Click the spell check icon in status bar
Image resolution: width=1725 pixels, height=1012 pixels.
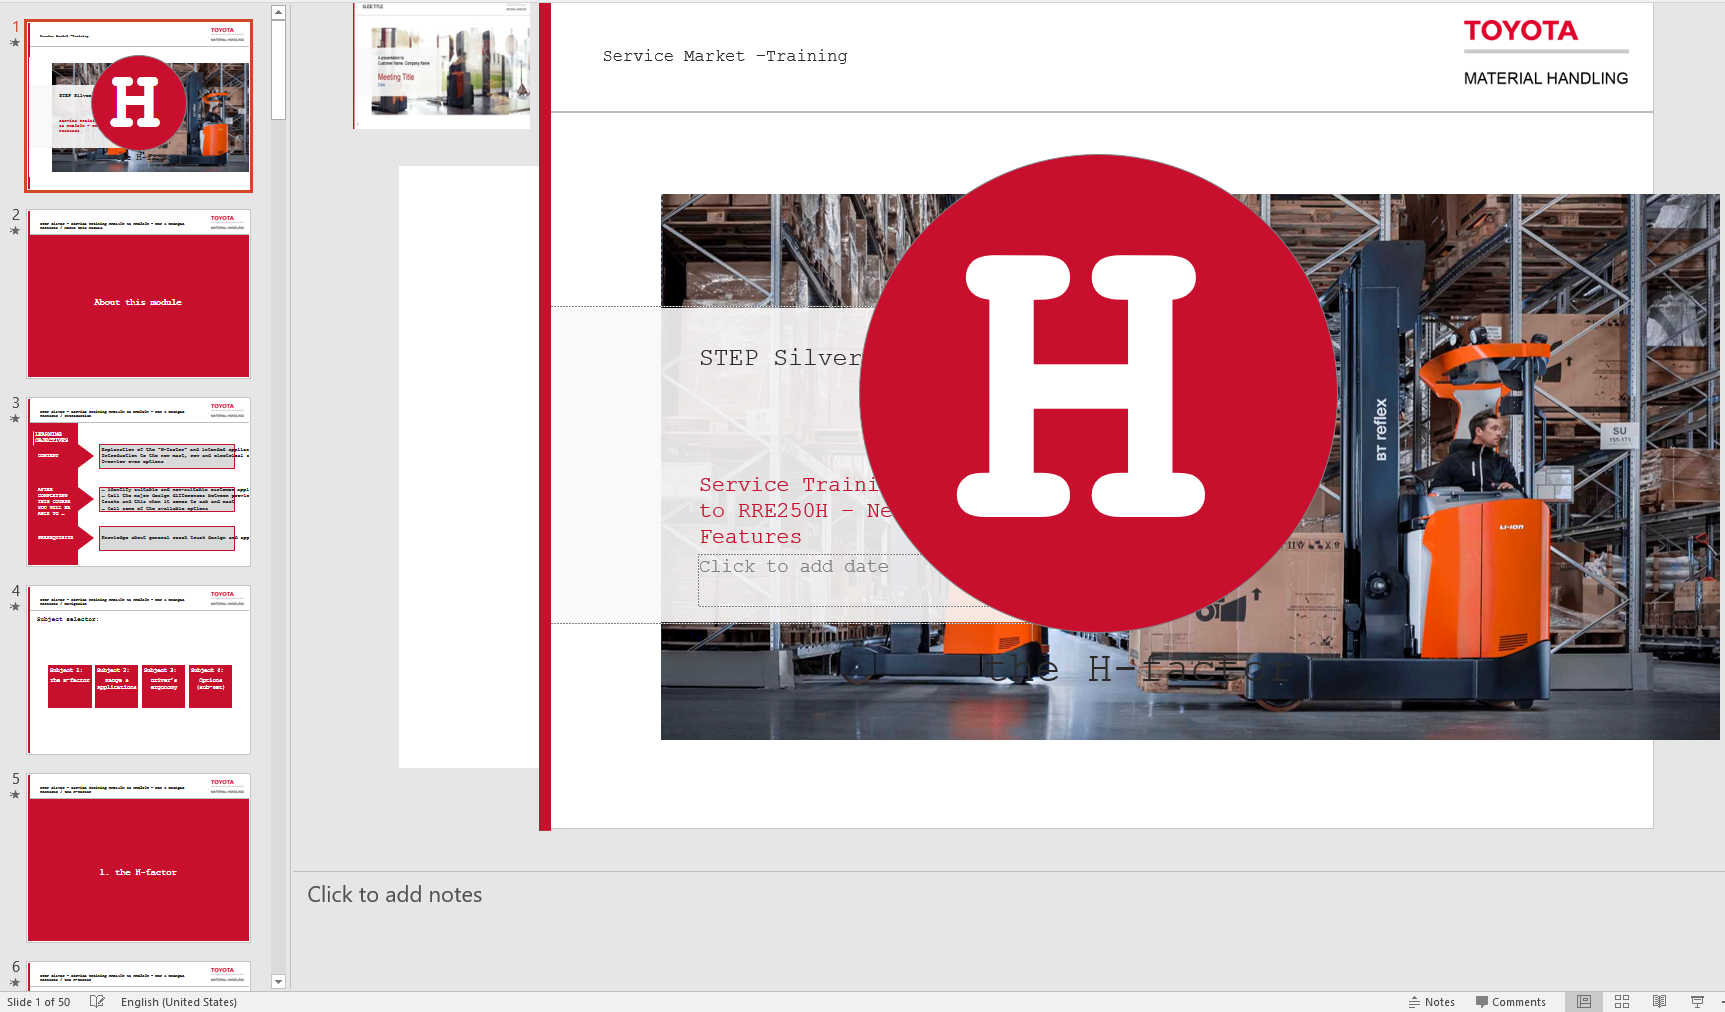point(97,1001)
